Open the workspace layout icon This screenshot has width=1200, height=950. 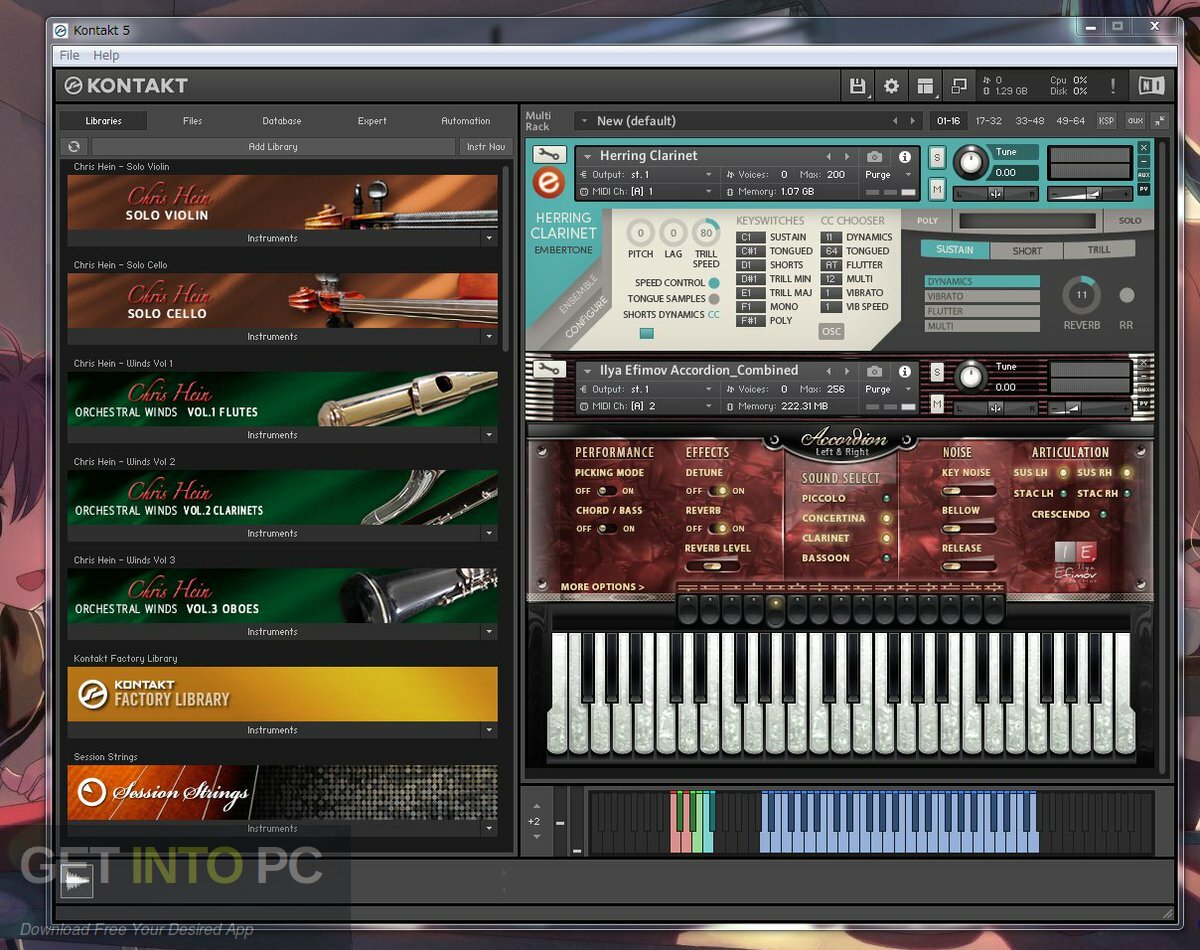(x=925, y=86)
